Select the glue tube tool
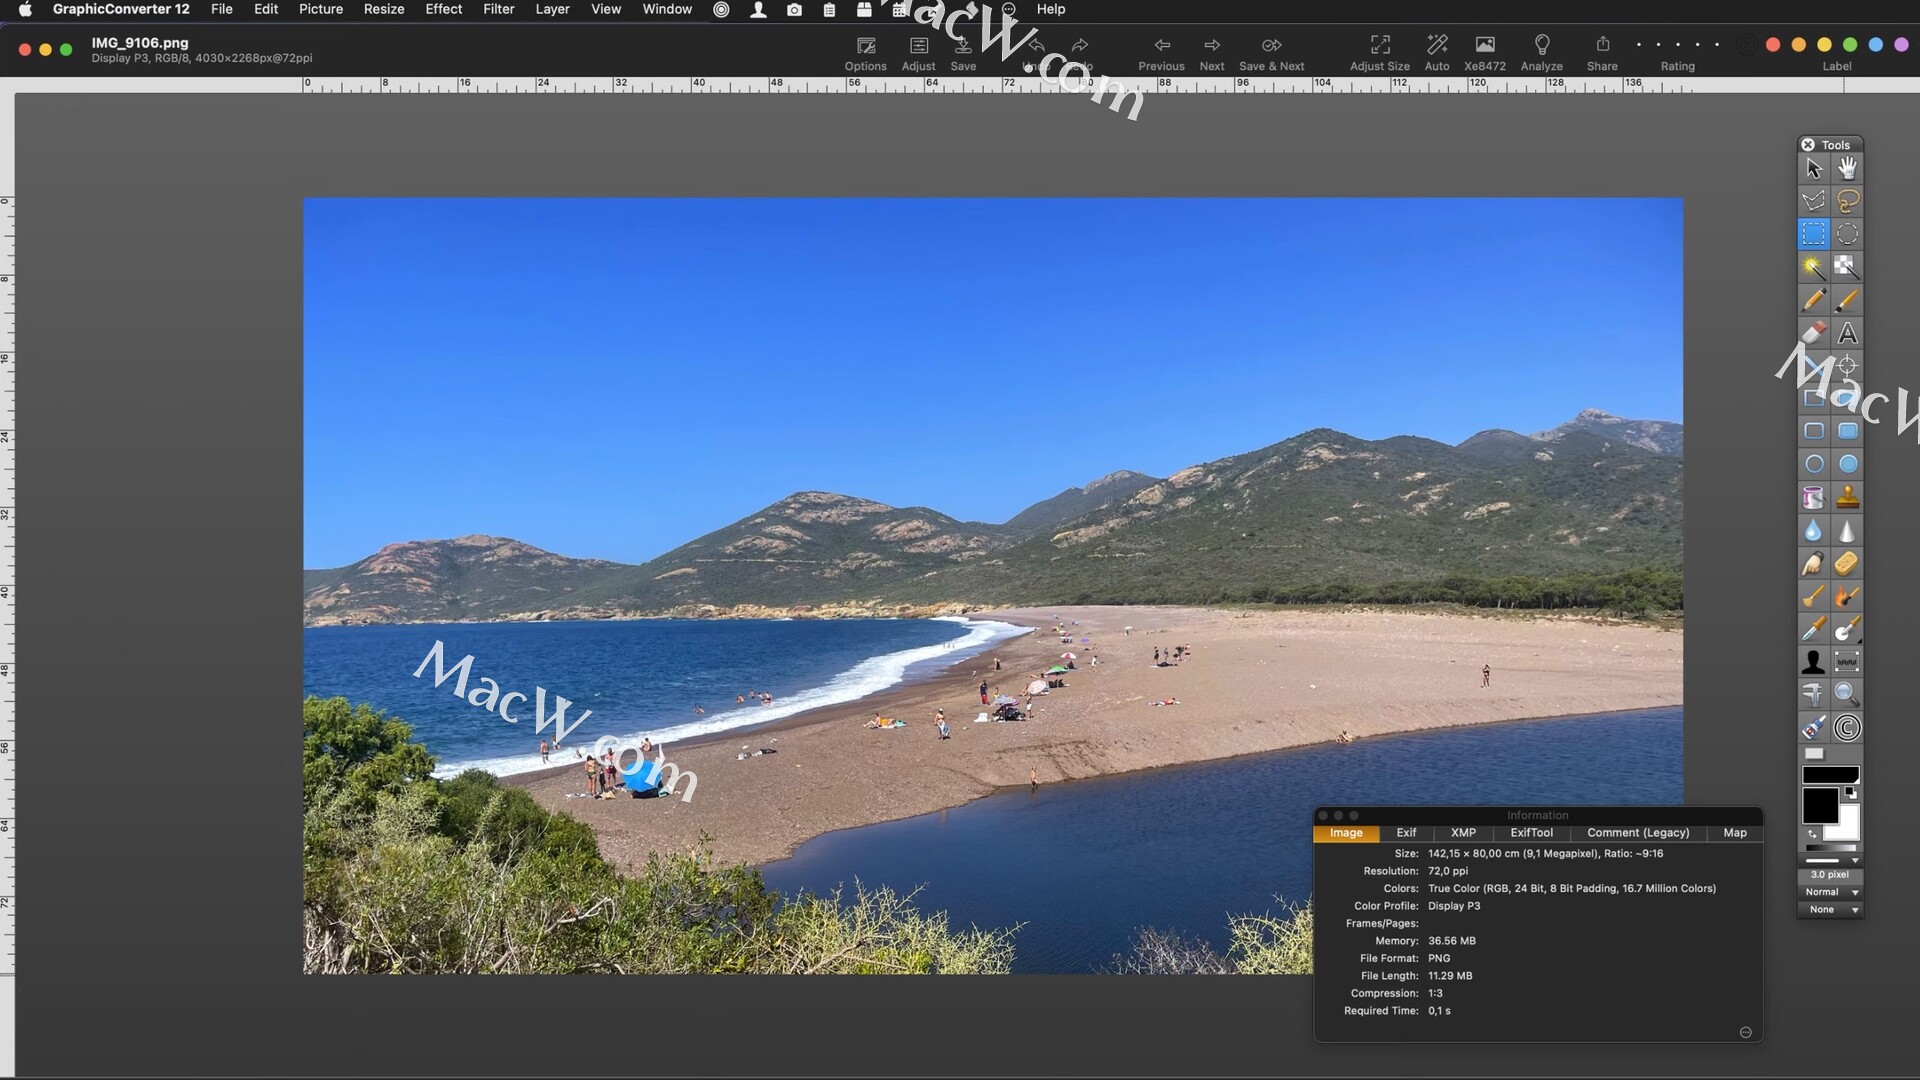This screenshot has width=1920, height=1080. point(1814,728)
